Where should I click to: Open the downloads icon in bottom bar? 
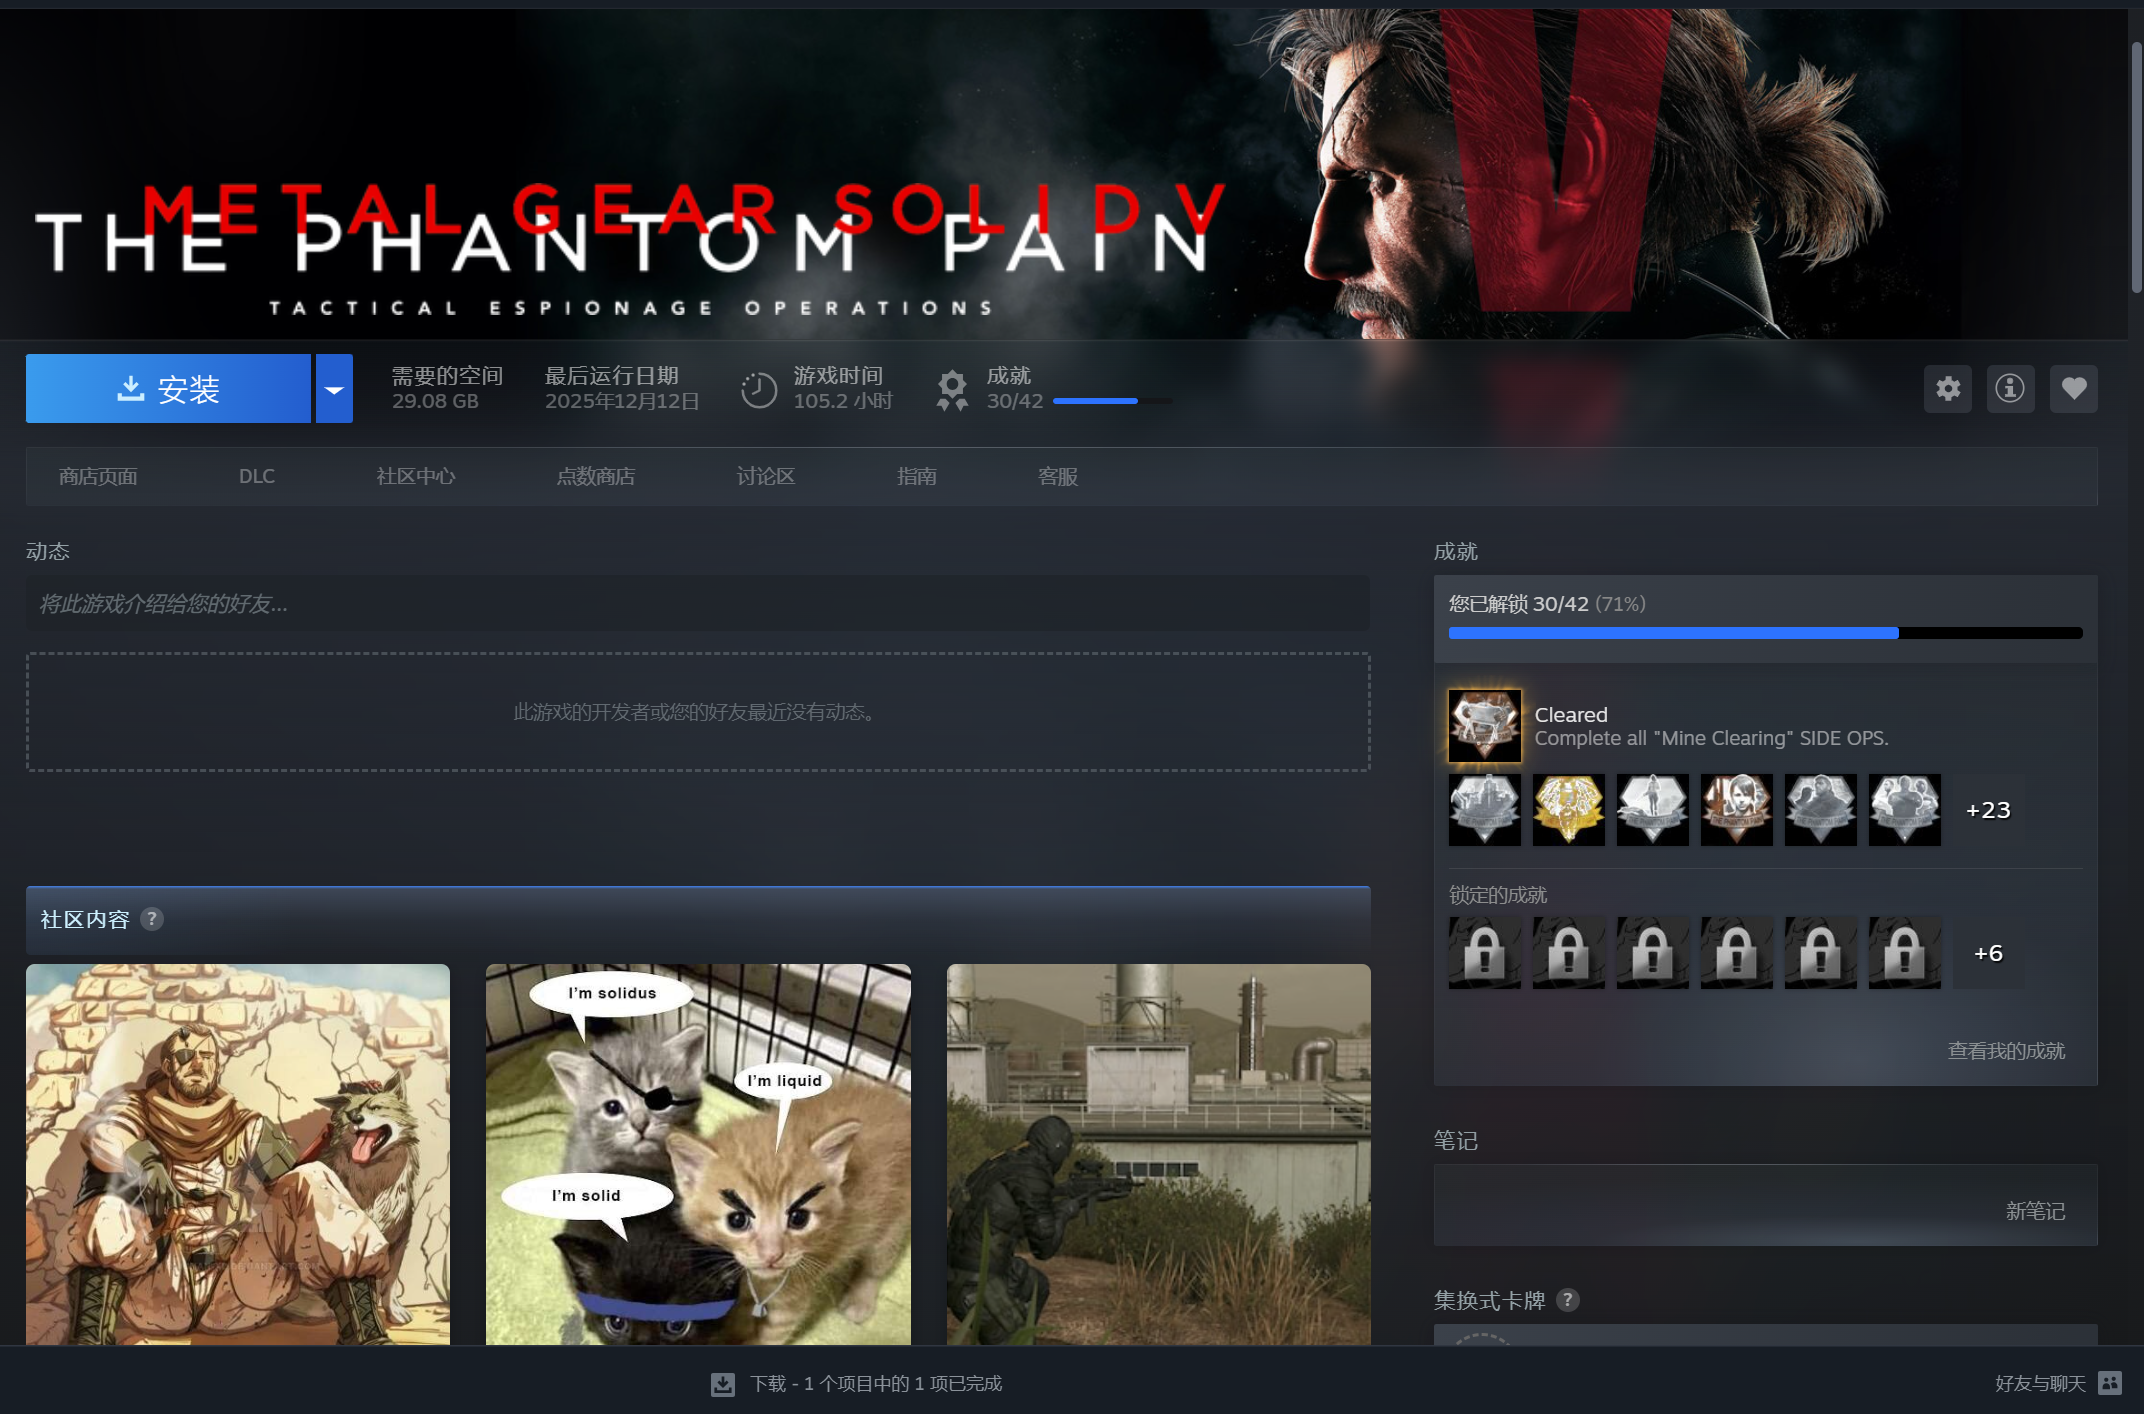point(722,1384)
